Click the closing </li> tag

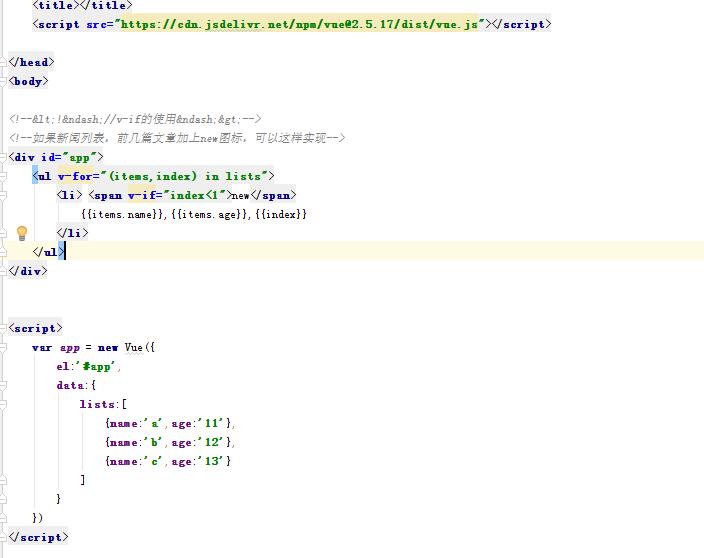click(x=72, y=233)
